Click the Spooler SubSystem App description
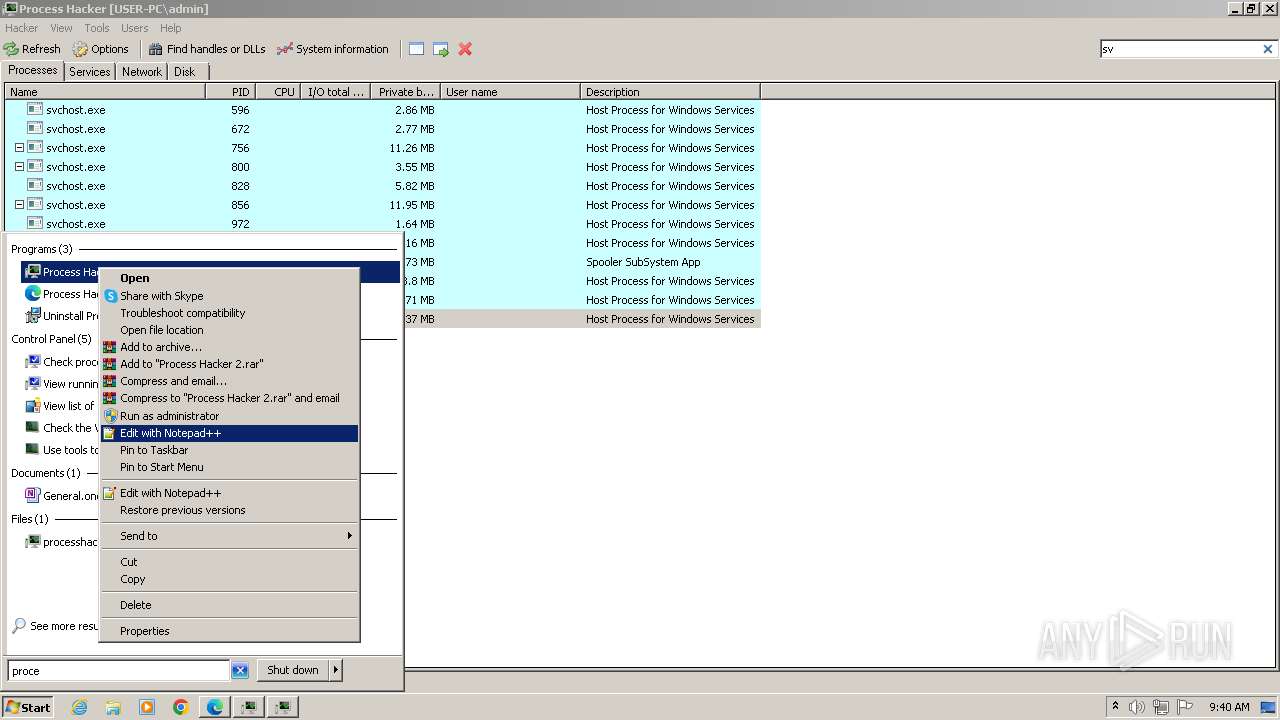Screen dimensions: 1280x720 (643, 262)
